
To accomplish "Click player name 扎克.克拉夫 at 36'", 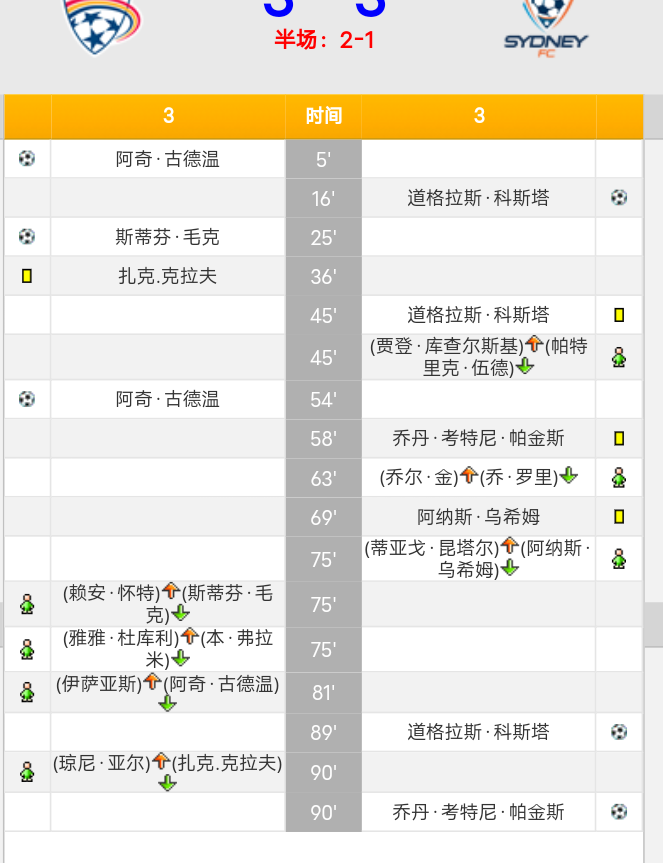I will pos(167,276).
